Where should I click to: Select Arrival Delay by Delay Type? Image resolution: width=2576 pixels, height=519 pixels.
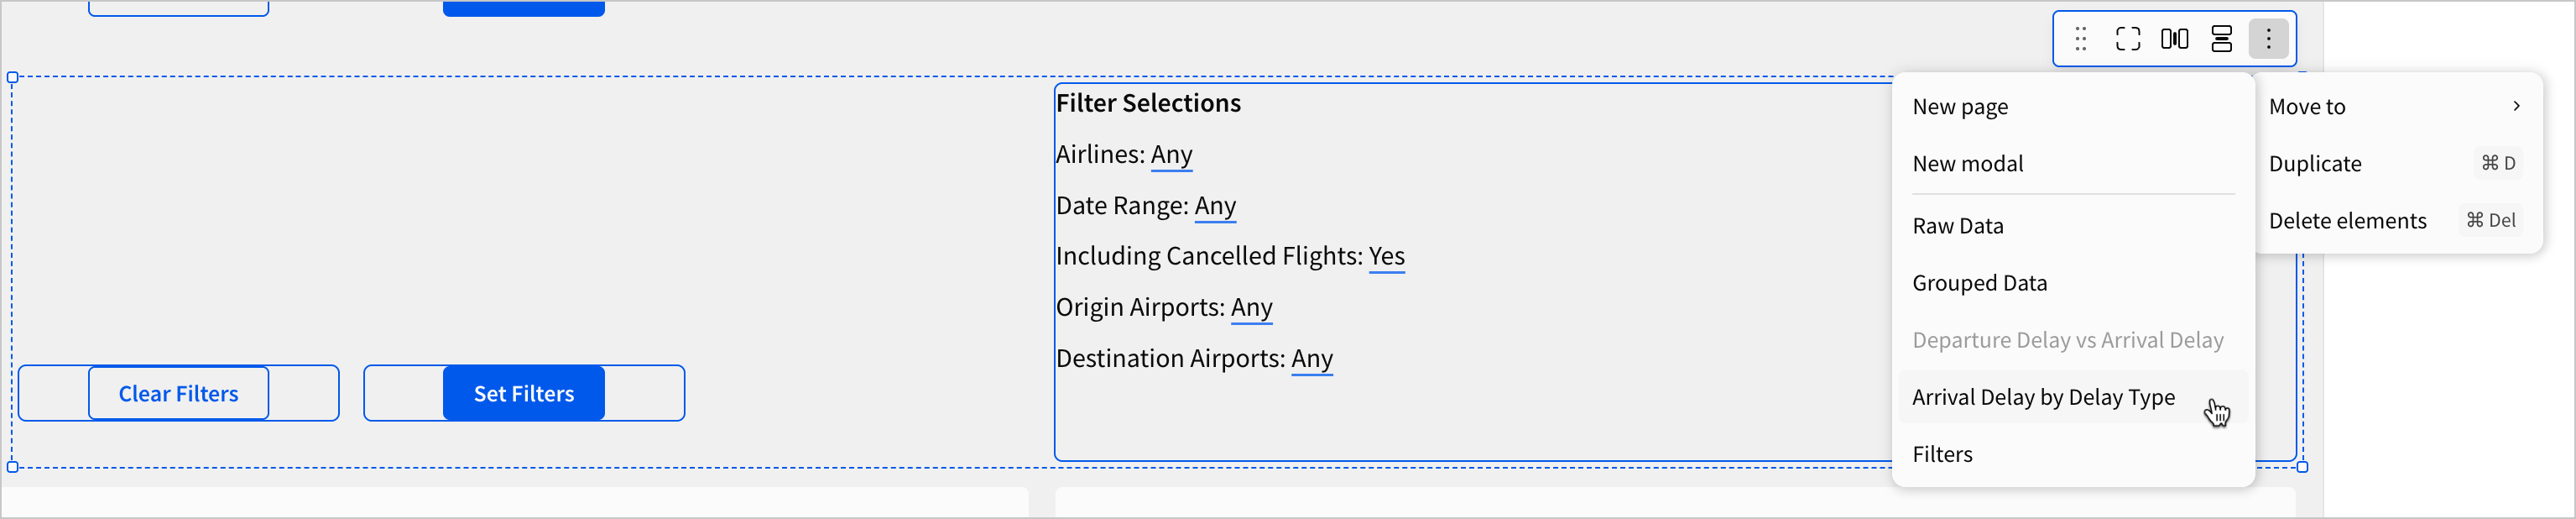[x=2043, y=397]
